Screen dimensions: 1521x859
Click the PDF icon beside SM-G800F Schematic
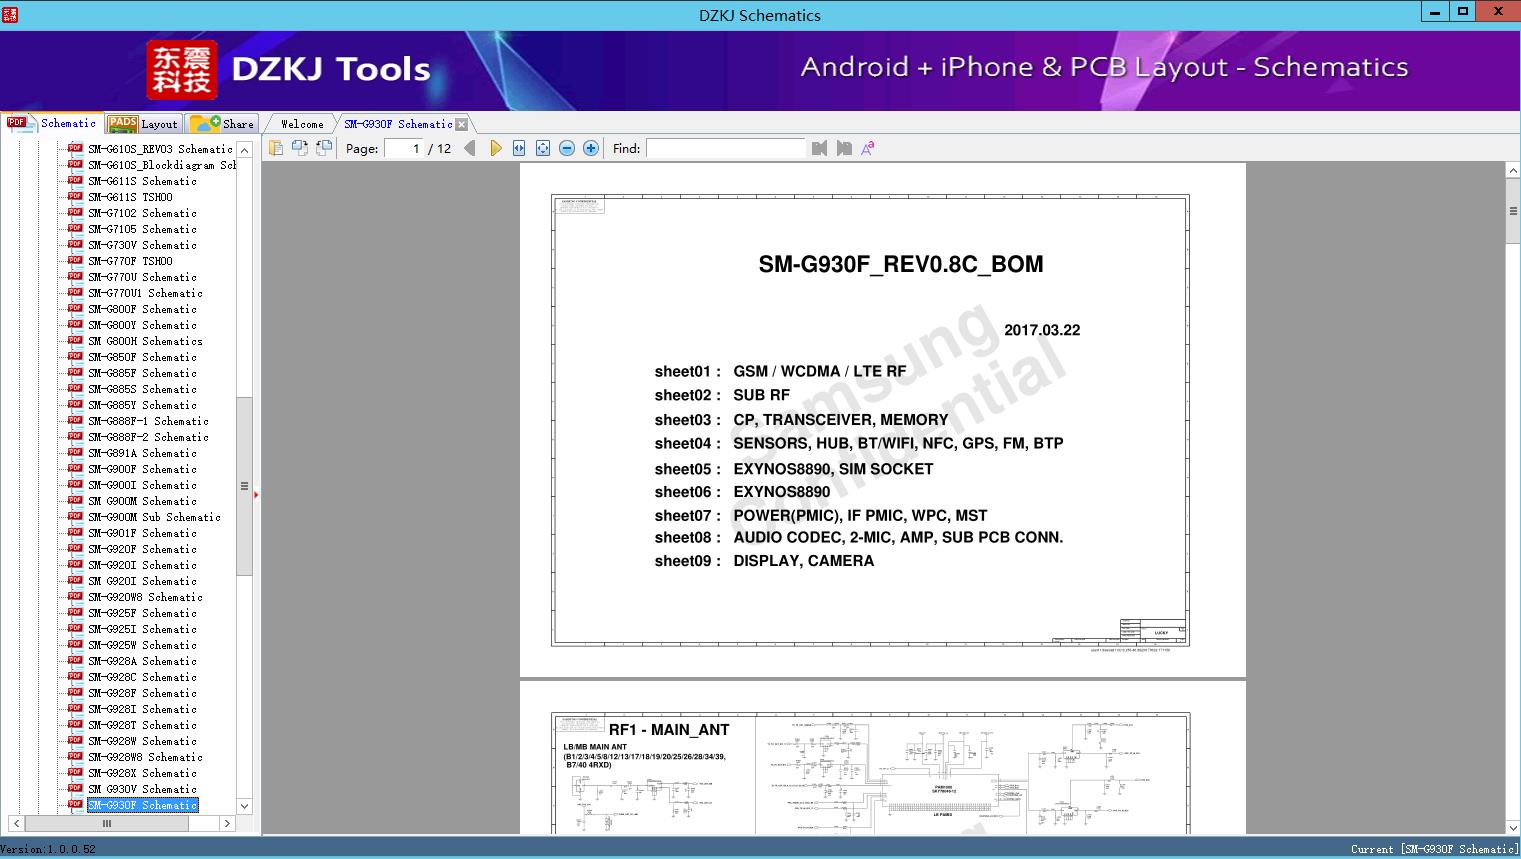tap(75, 308)
